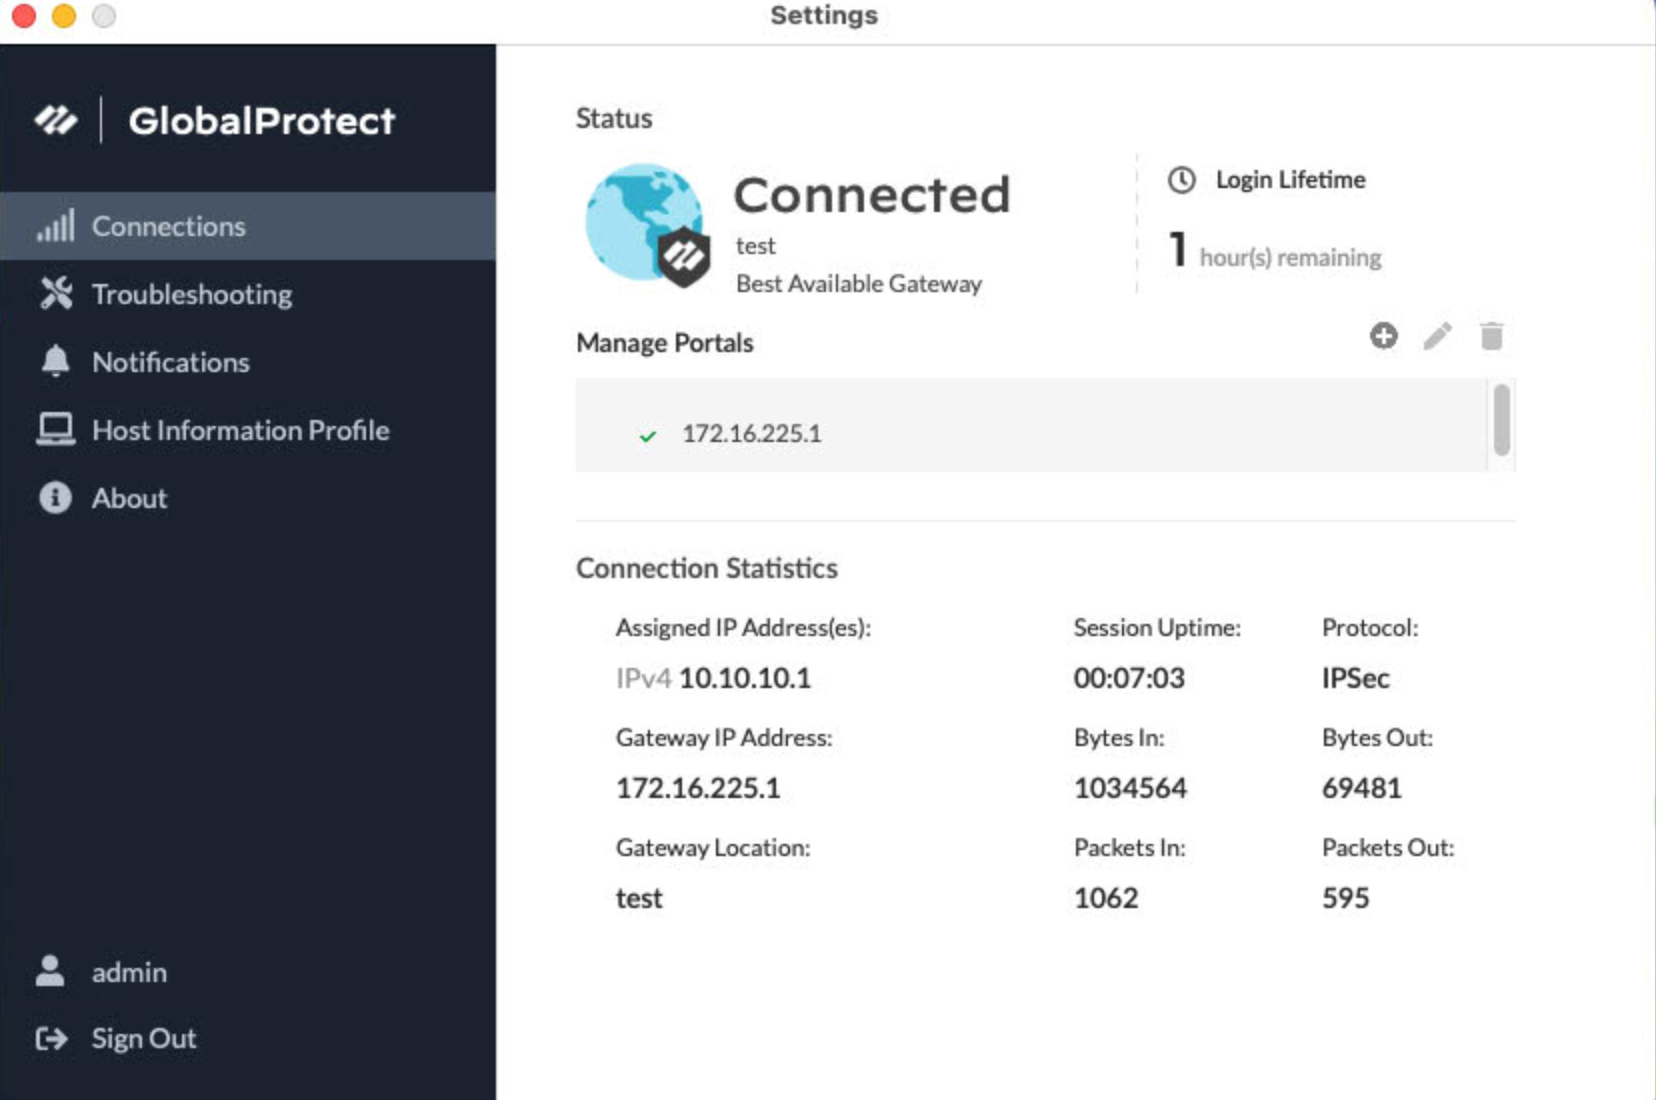Click the Sign Out arrow icon
The width and height of the screenshot is (1656, 1100).
(x=52, y=1039)
